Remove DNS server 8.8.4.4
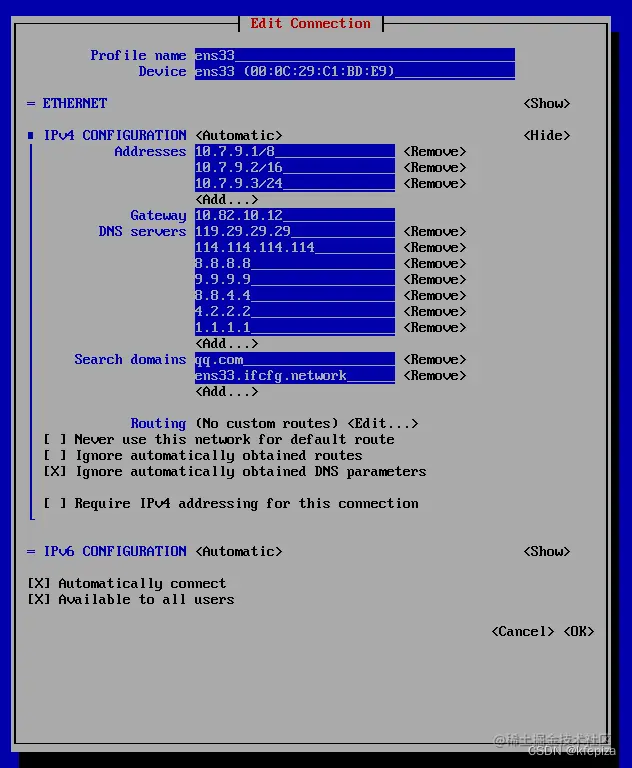This screenshot has width=632, height=768. (x=435, y=295)
